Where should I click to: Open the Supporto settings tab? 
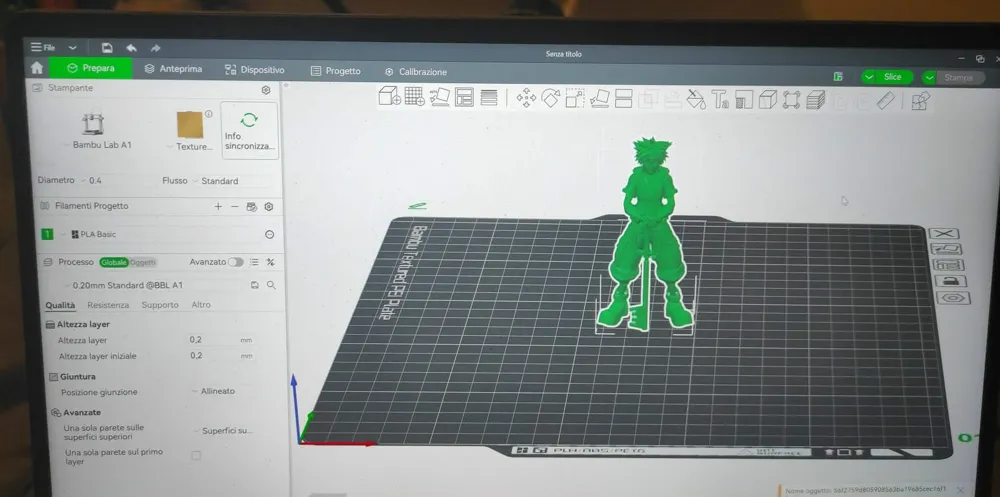(159, 305)
